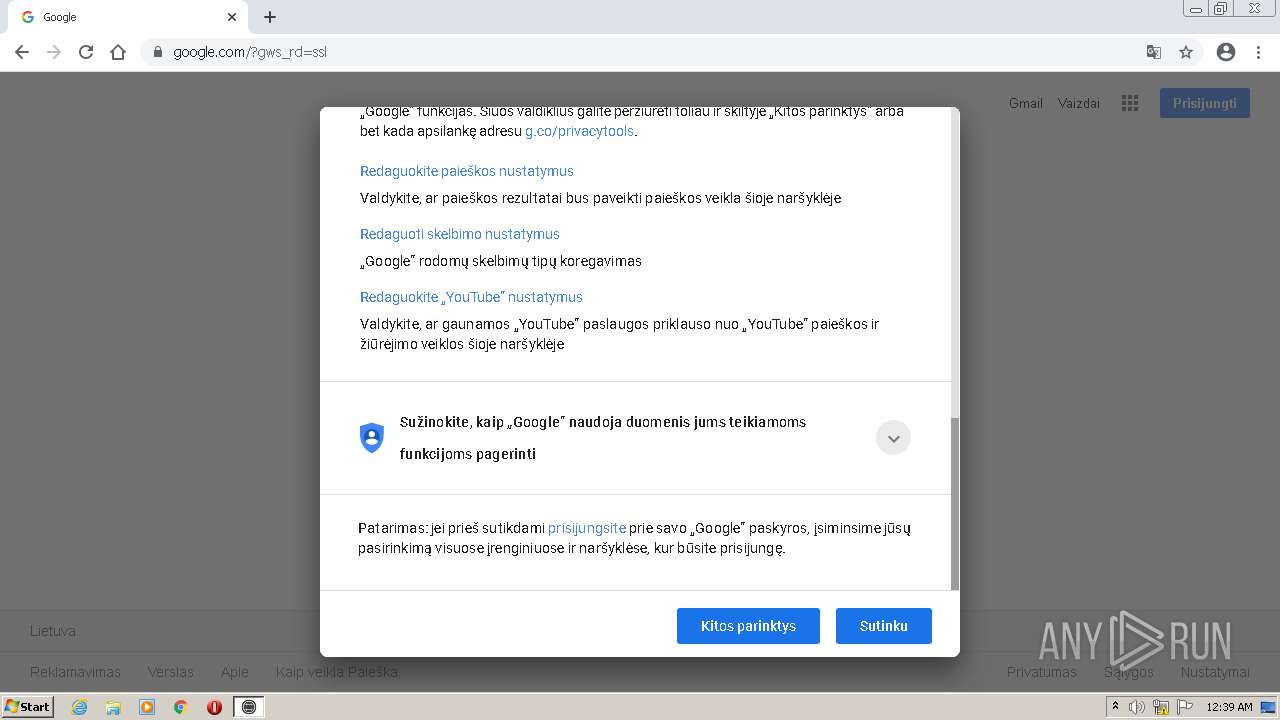Open the Reklamavimas footer link

pos(75,672)
